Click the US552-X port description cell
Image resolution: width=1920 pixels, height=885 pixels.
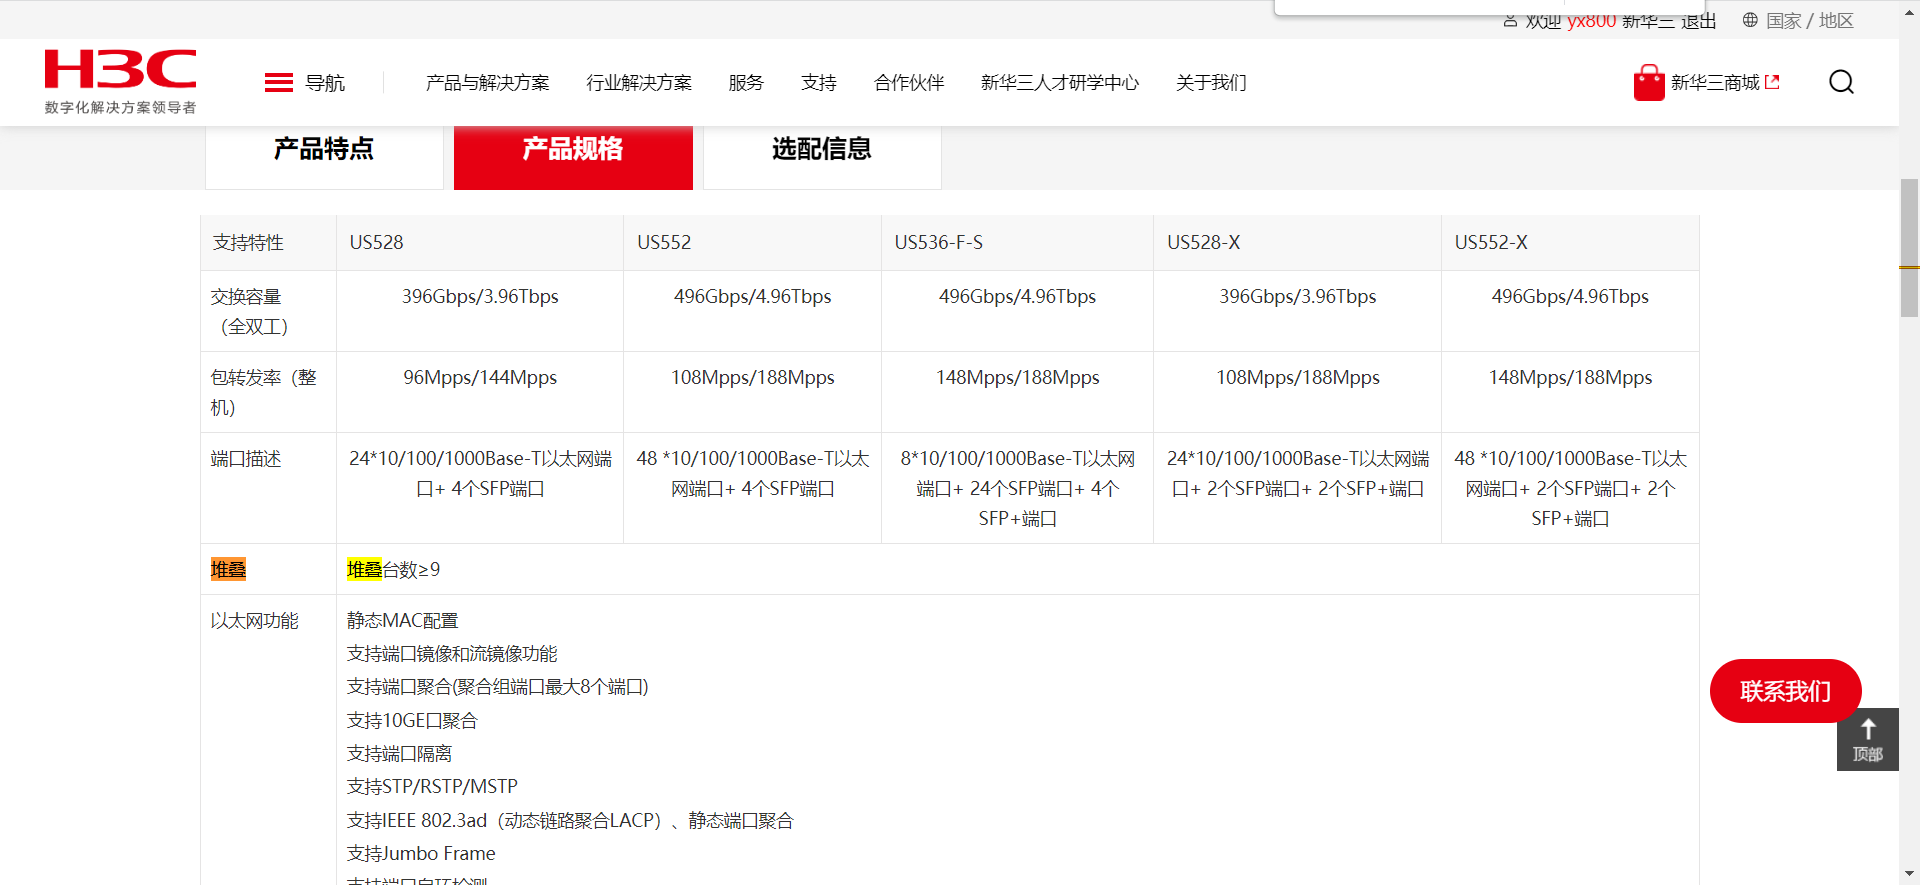pyautogui.click(x=1570, y=489)
